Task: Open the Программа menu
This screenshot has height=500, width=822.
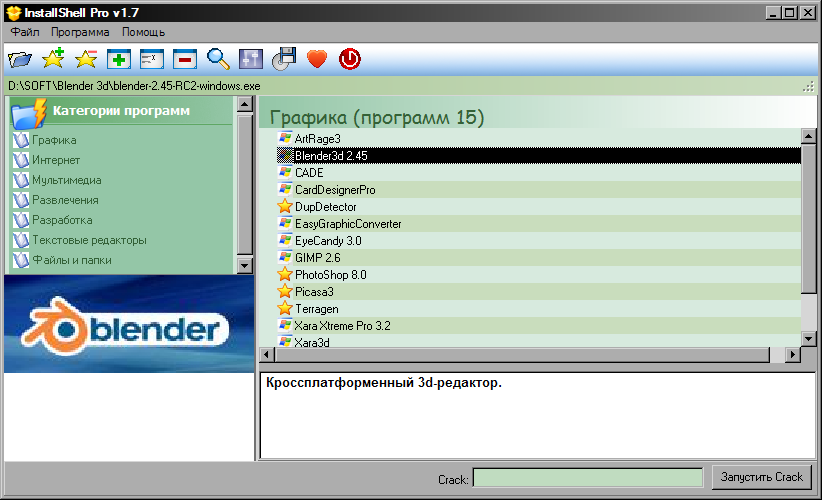Action: click(x=80, y=32)
